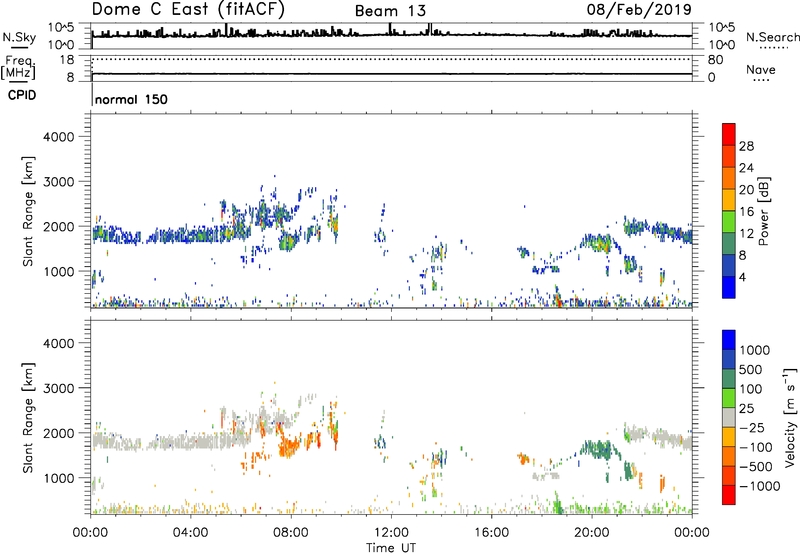Click the '1000' tick at the top of the velocity scale

click(x=755, y=350)
